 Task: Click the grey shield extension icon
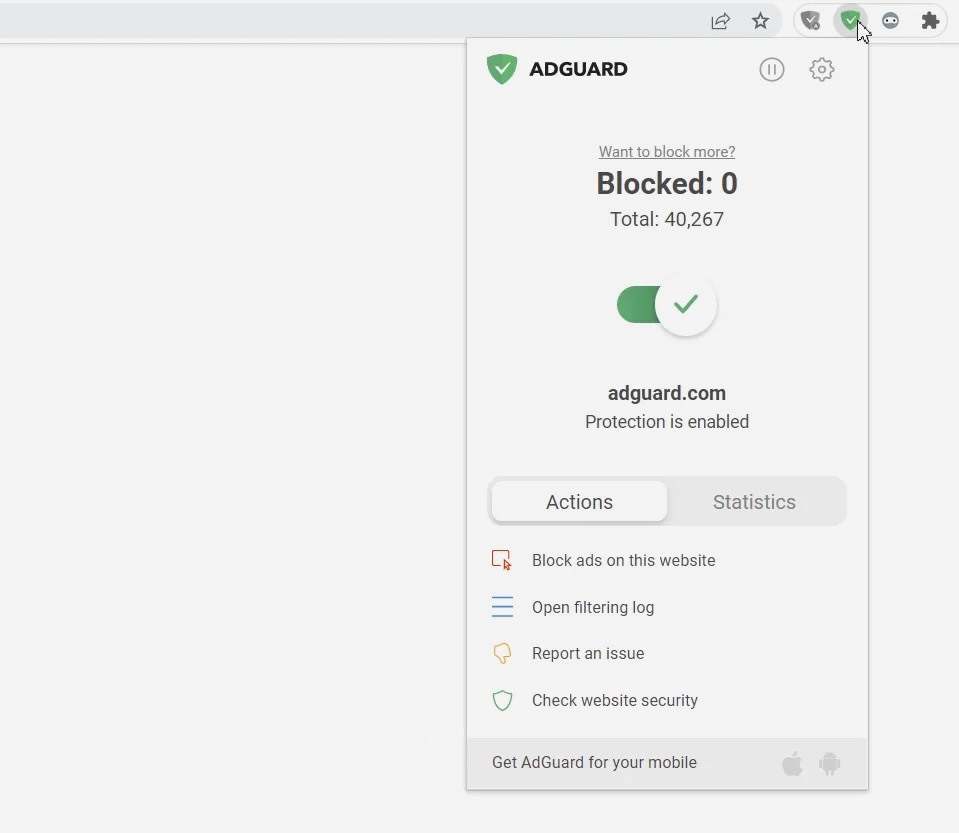[x=811, y=20]
